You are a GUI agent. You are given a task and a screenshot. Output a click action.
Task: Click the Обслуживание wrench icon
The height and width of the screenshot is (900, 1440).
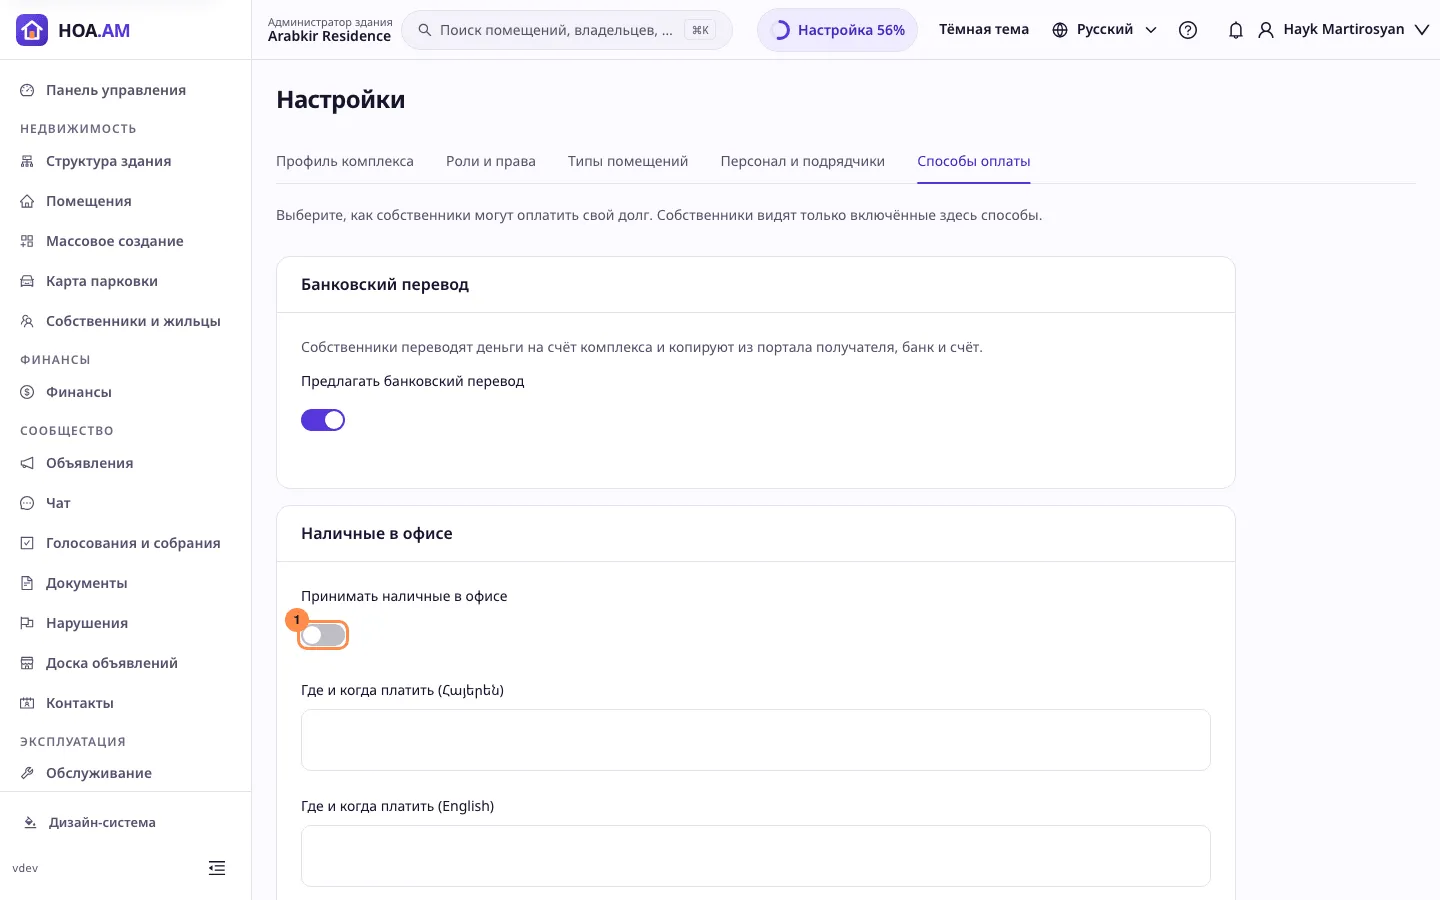(27, 773)
